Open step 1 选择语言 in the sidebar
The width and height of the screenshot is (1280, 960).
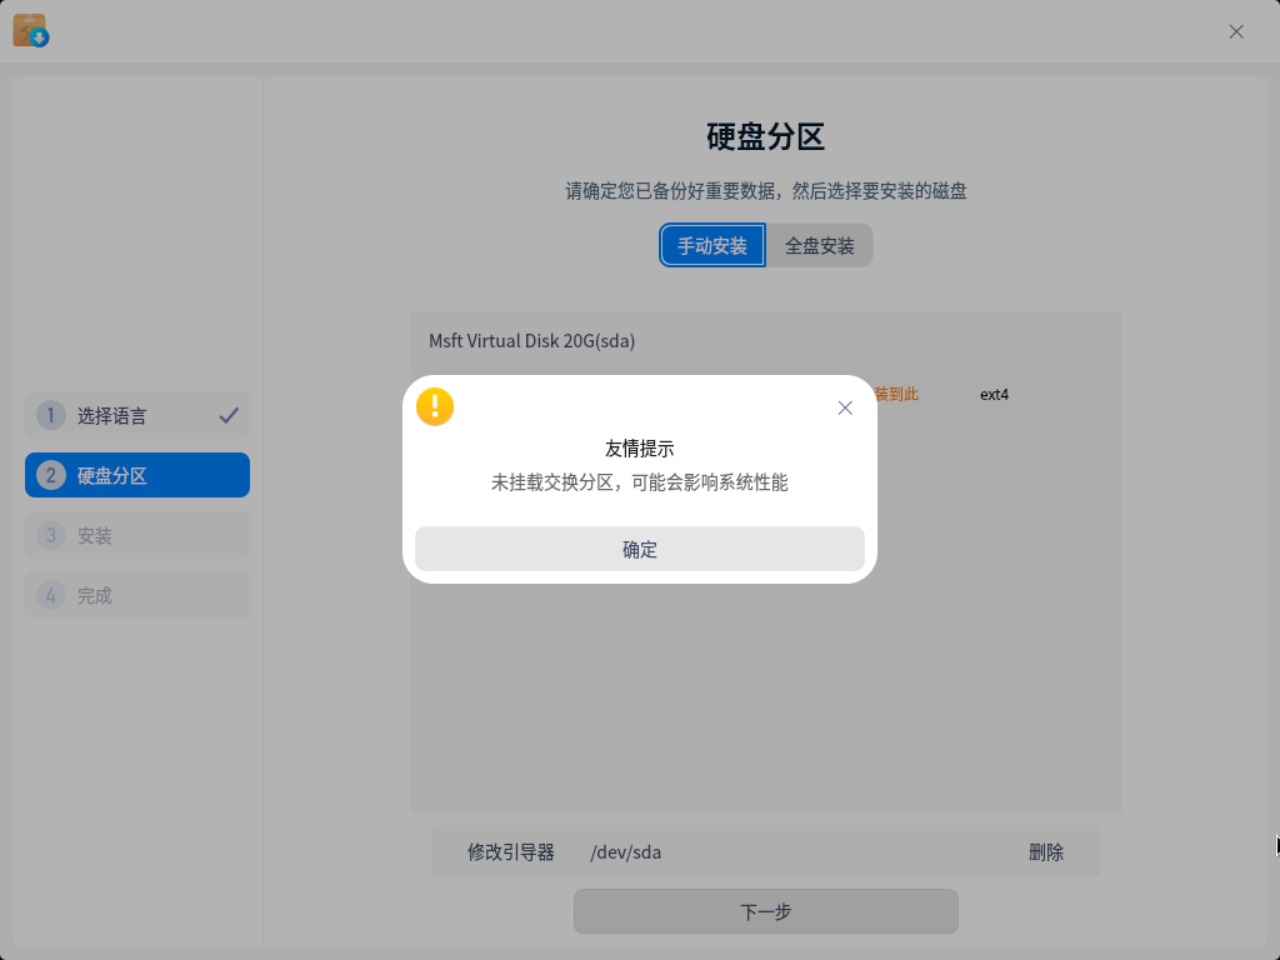138,415
